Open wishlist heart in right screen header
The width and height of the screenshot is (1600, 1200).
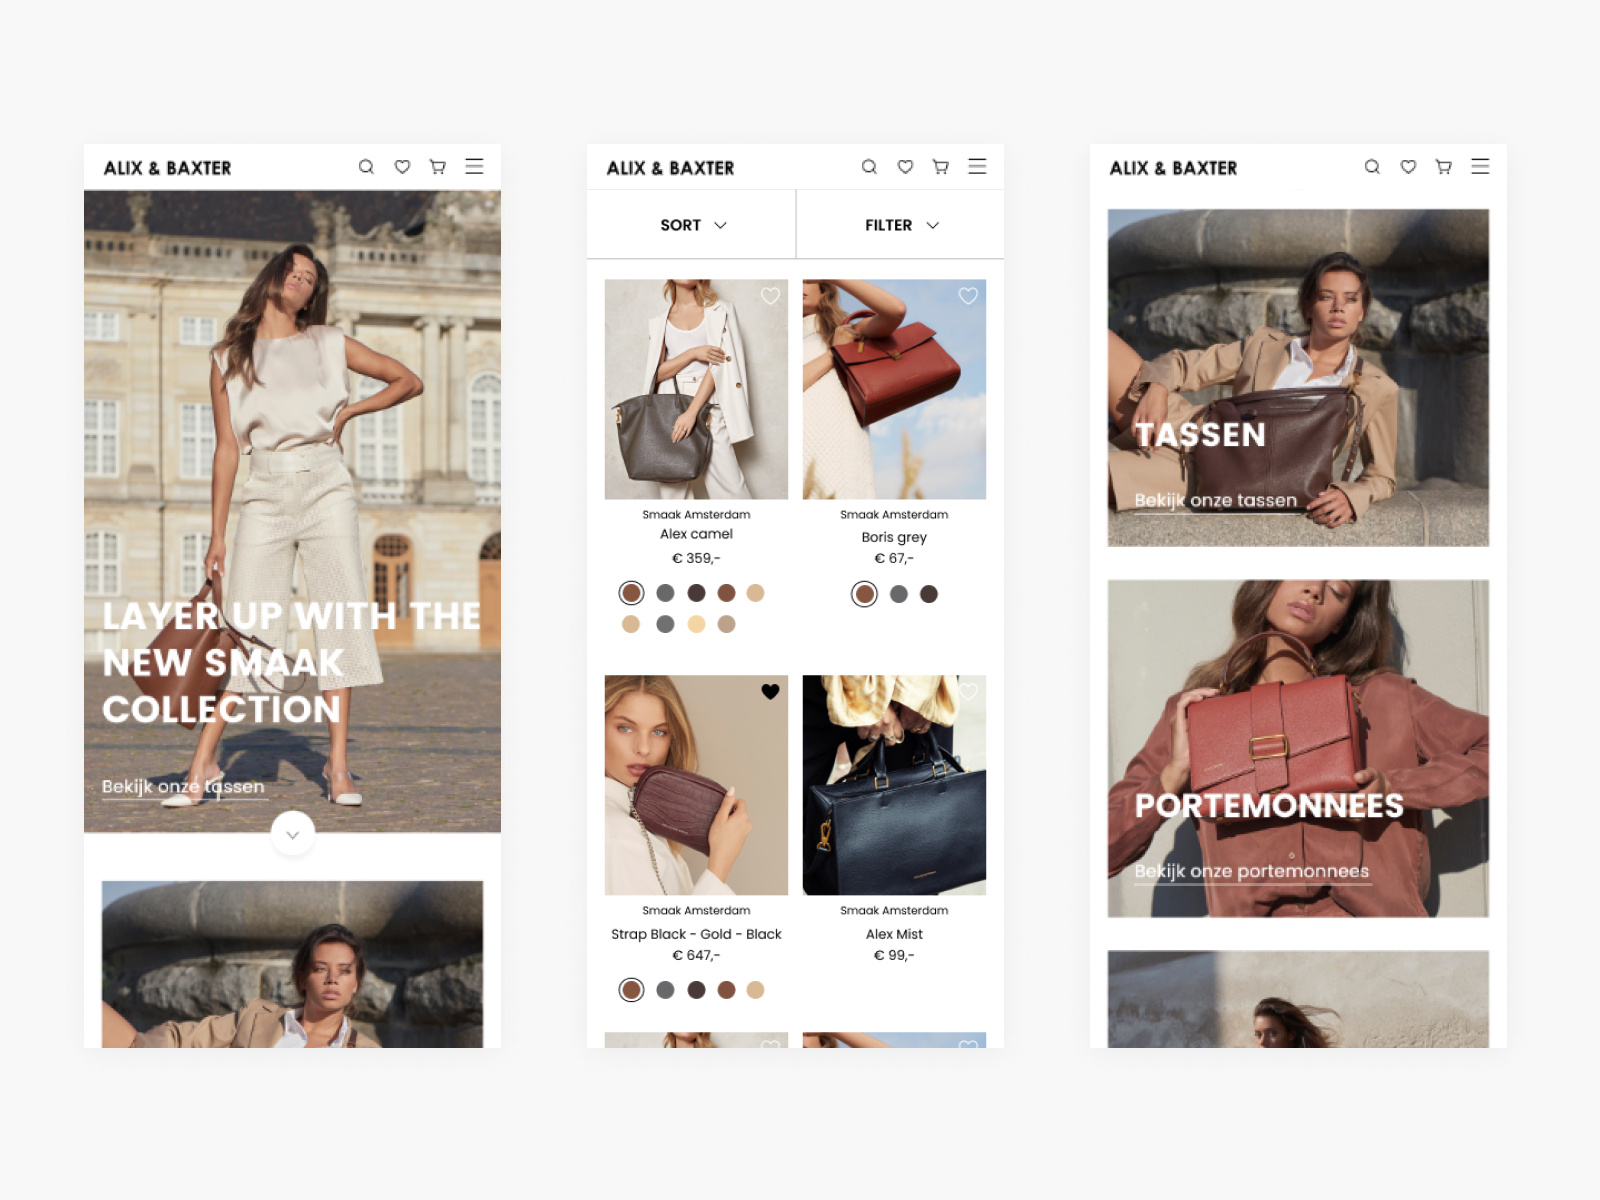click(1408, 167)
